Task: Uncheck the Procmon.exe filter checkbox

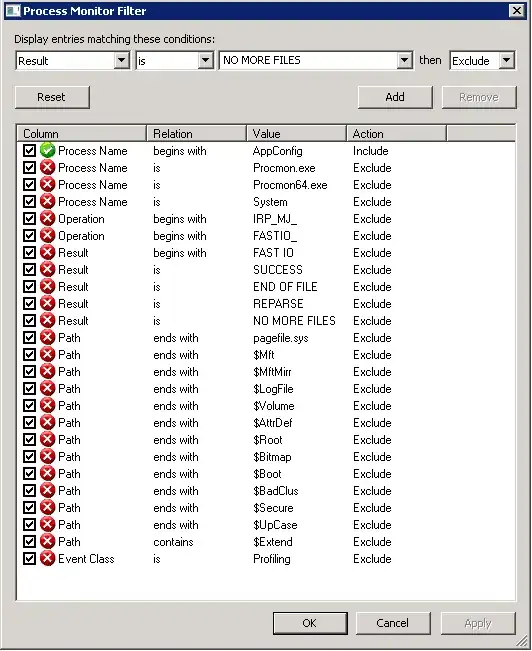Action: pyautogui.click(x=29, y=167)
